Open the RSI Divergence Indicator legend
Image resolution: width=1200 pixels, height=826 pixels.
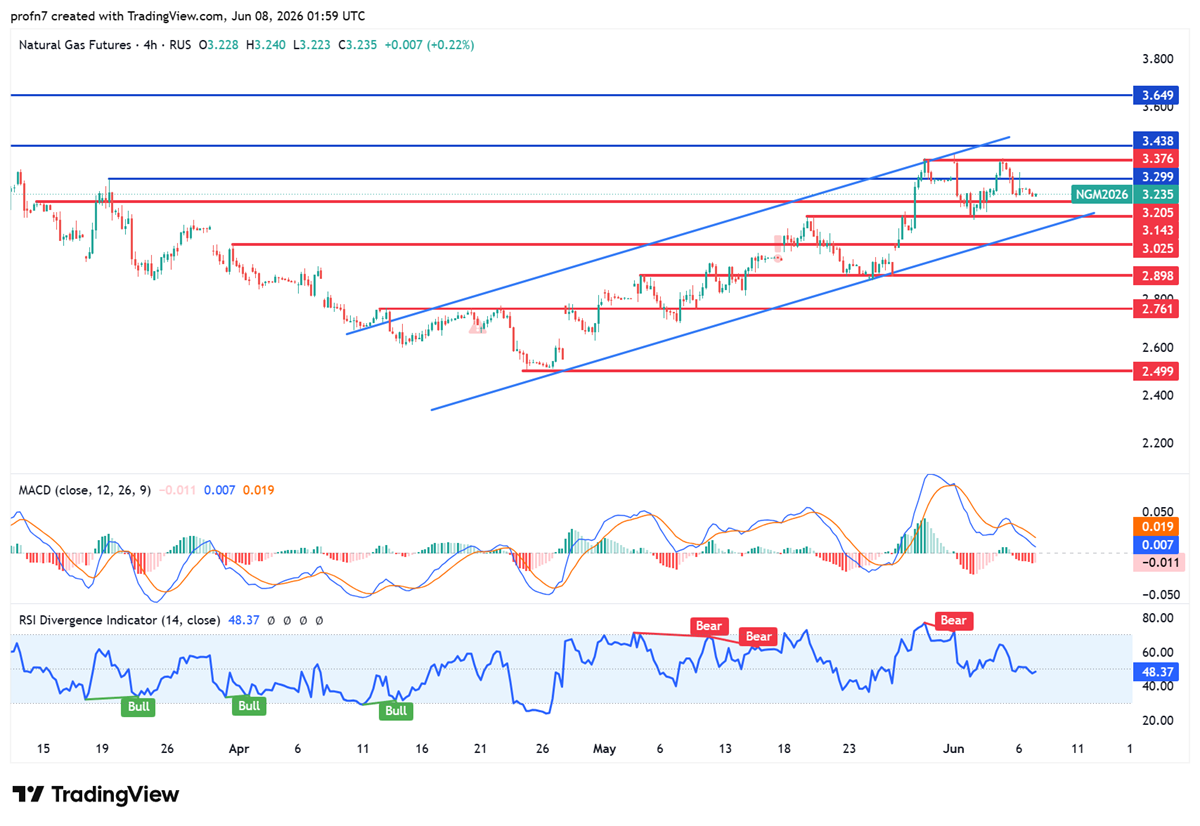119,620
